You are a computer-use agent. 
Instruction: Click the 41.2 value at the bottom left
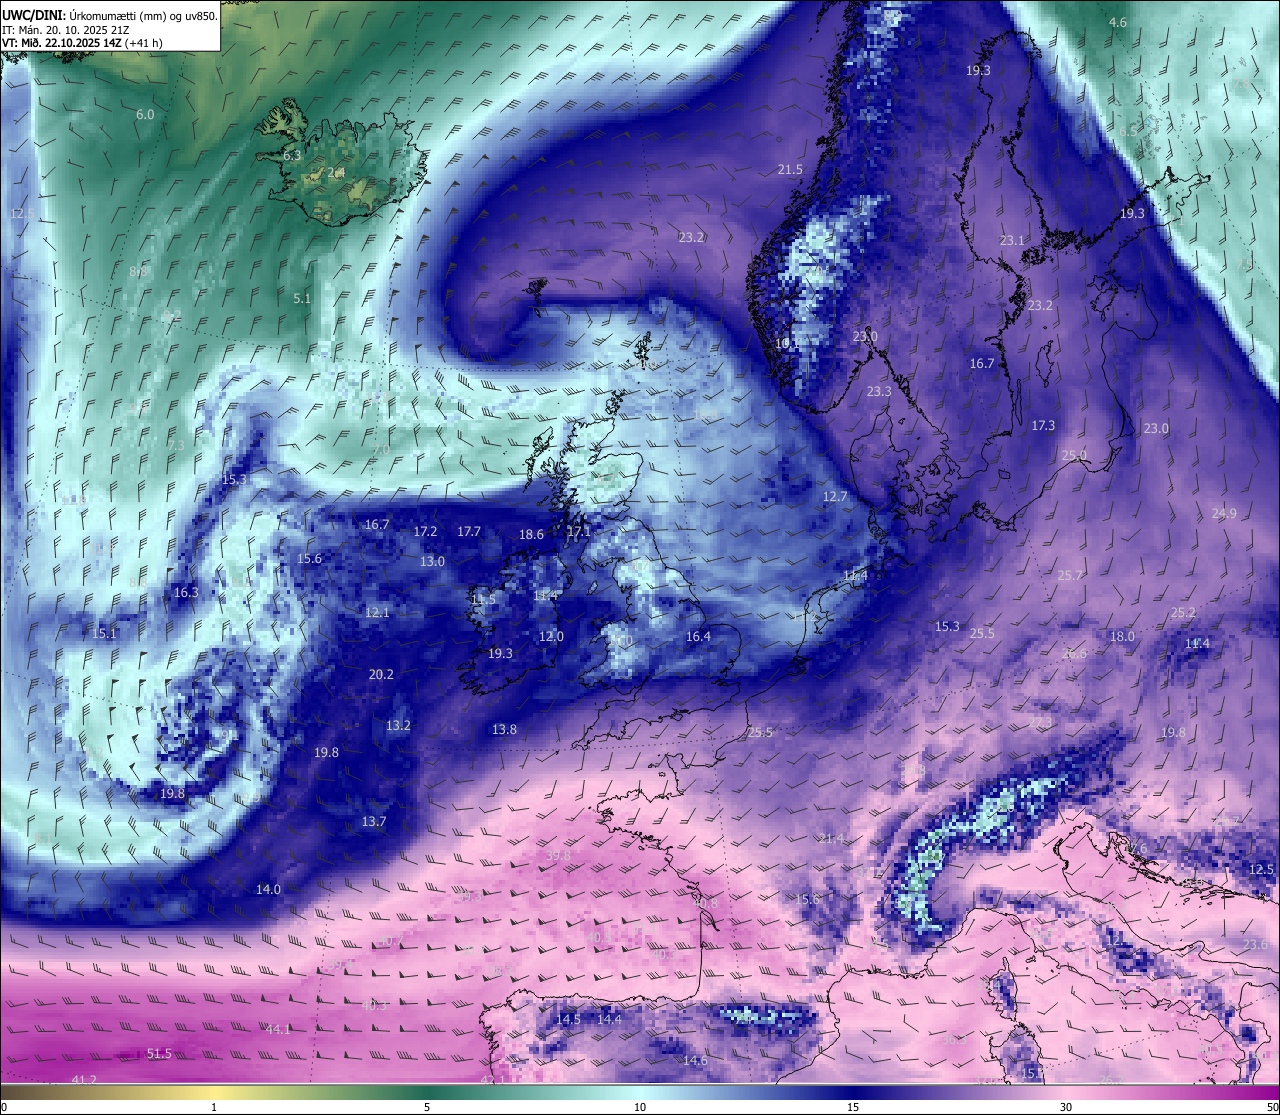point(84,1080)
